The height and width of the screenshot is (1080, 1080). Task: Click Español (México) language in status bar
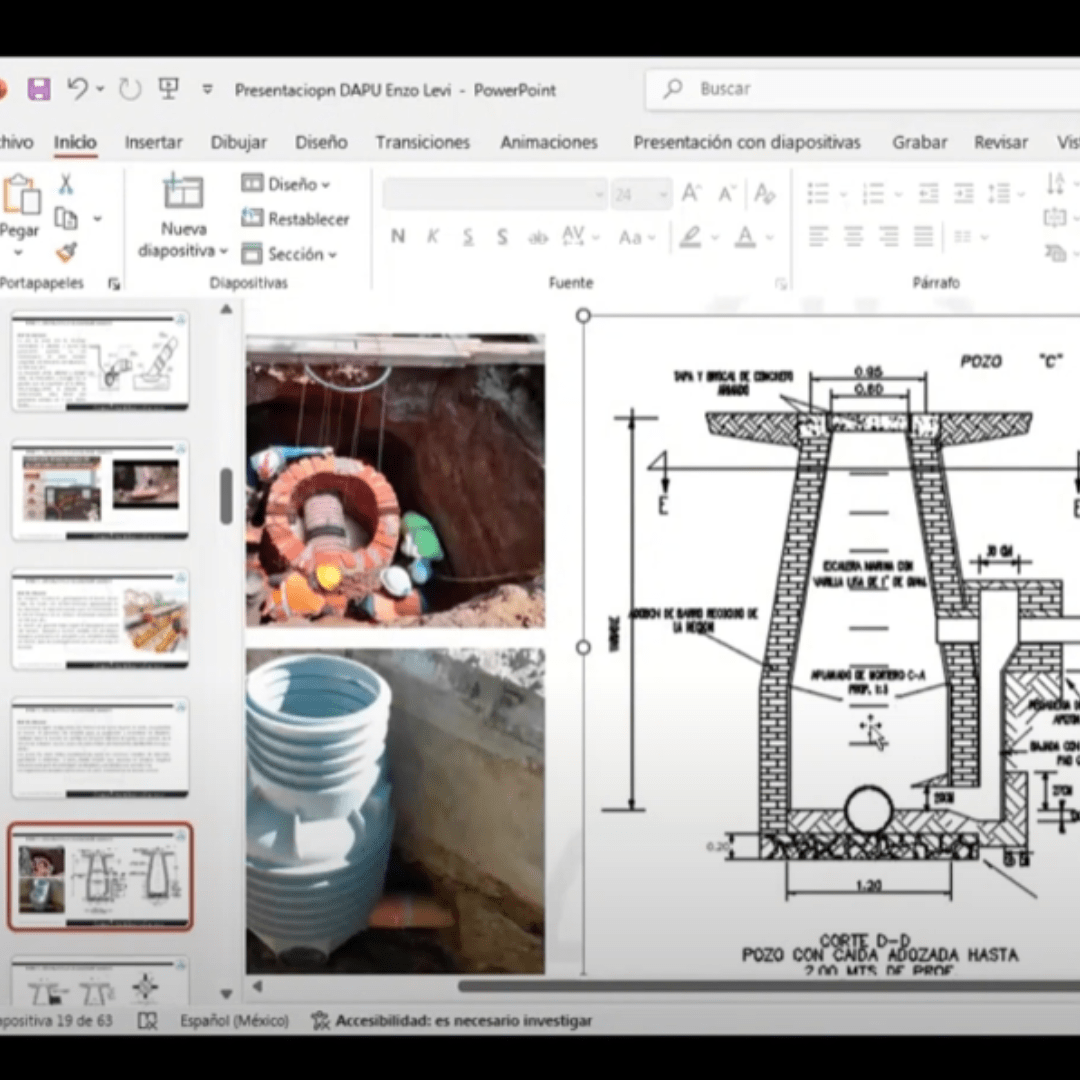234,1021
